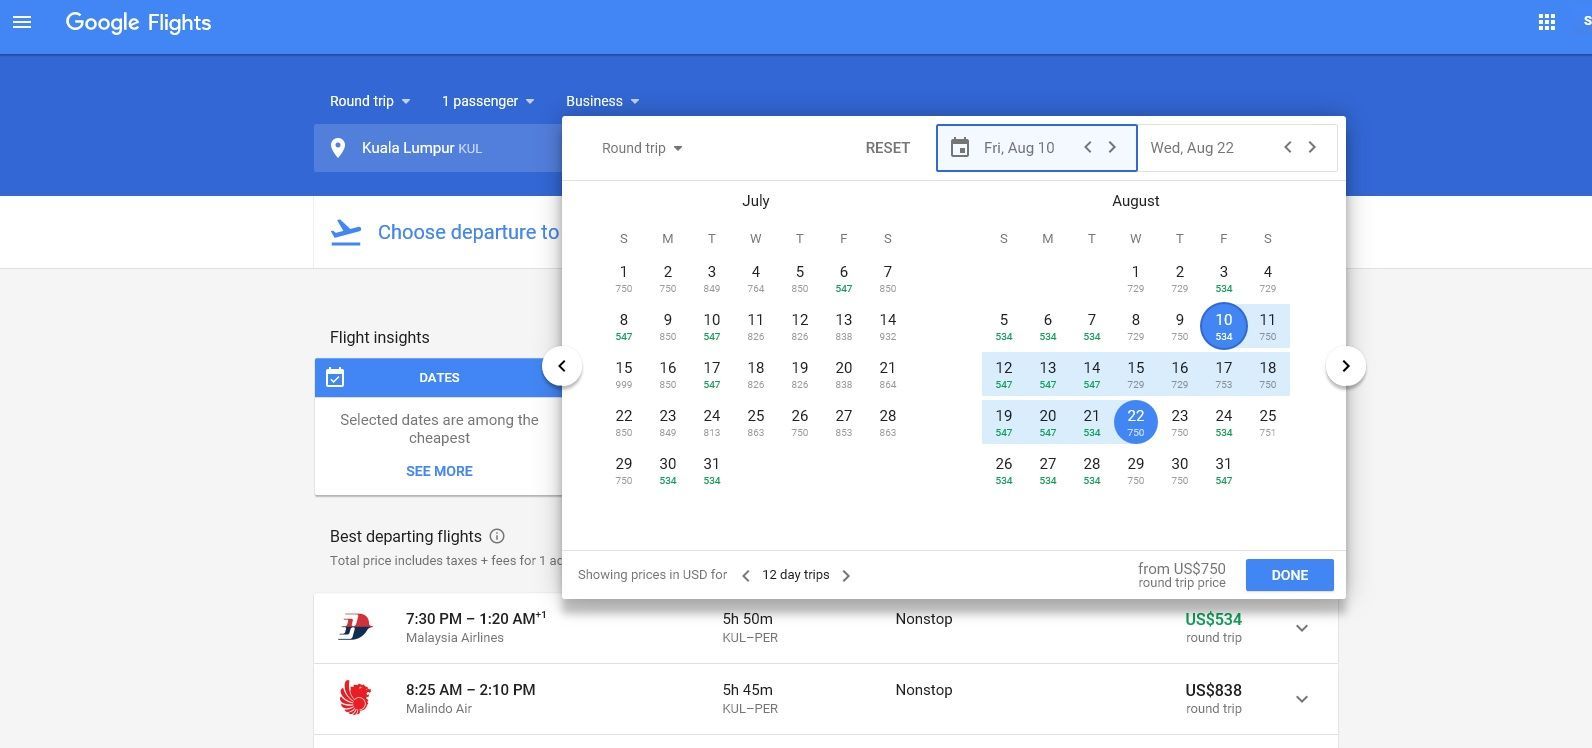Go to previous month in calendar
1592x748 pixels.
pos(562,366)
